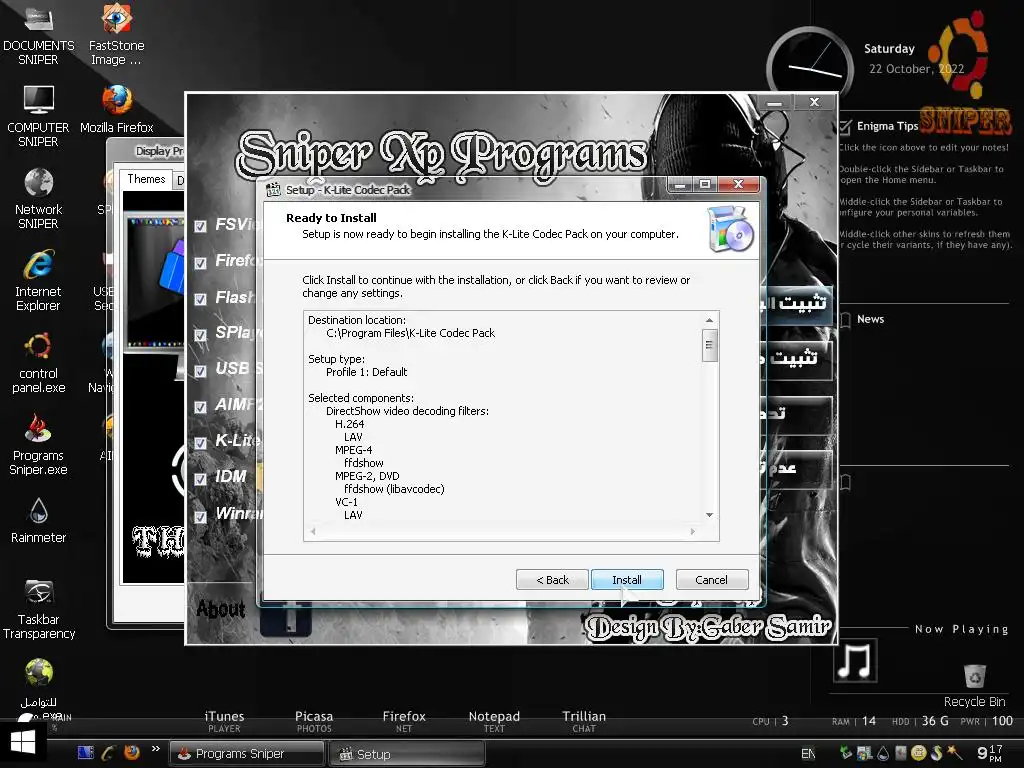1024x768 pixels.
Task: Click the Install button in Setup
Action: coord(627,579)
